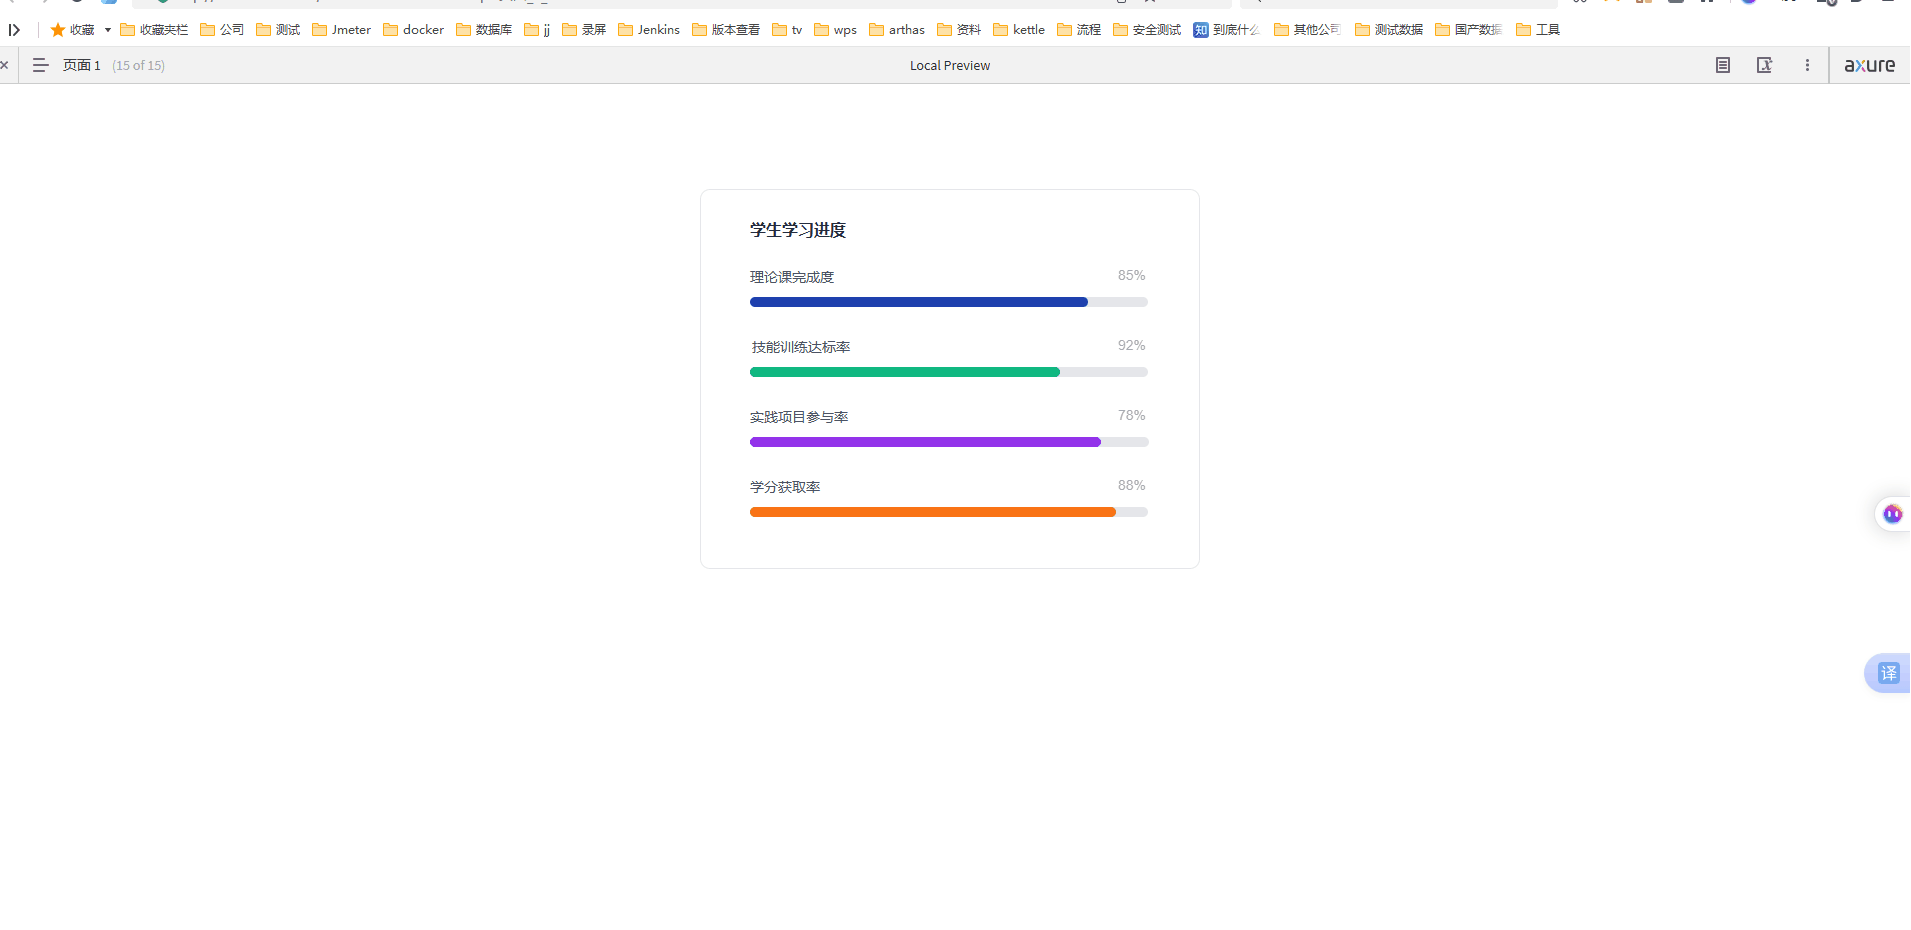The width and height of the screenshot is (1911, 930).
Task: Click the floating 译 translate button
Action: [x=1888, y=673]
